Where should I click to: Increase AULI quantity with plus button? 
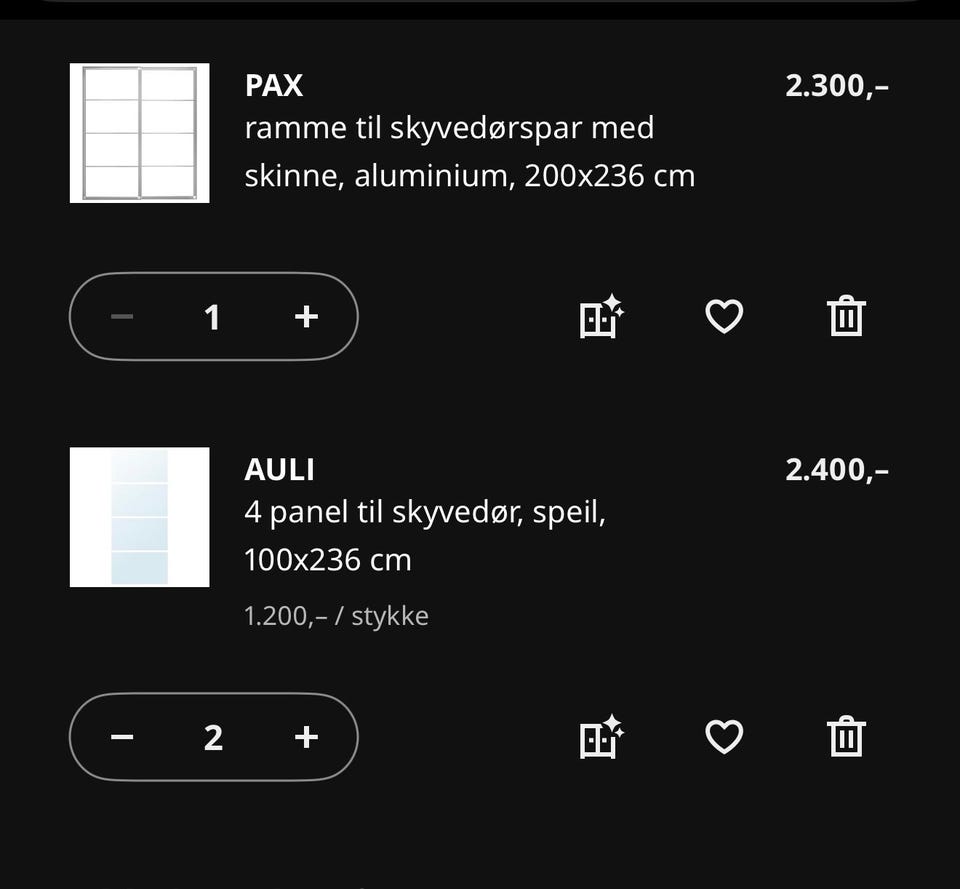pyautogui.click(x=306, y=737)
